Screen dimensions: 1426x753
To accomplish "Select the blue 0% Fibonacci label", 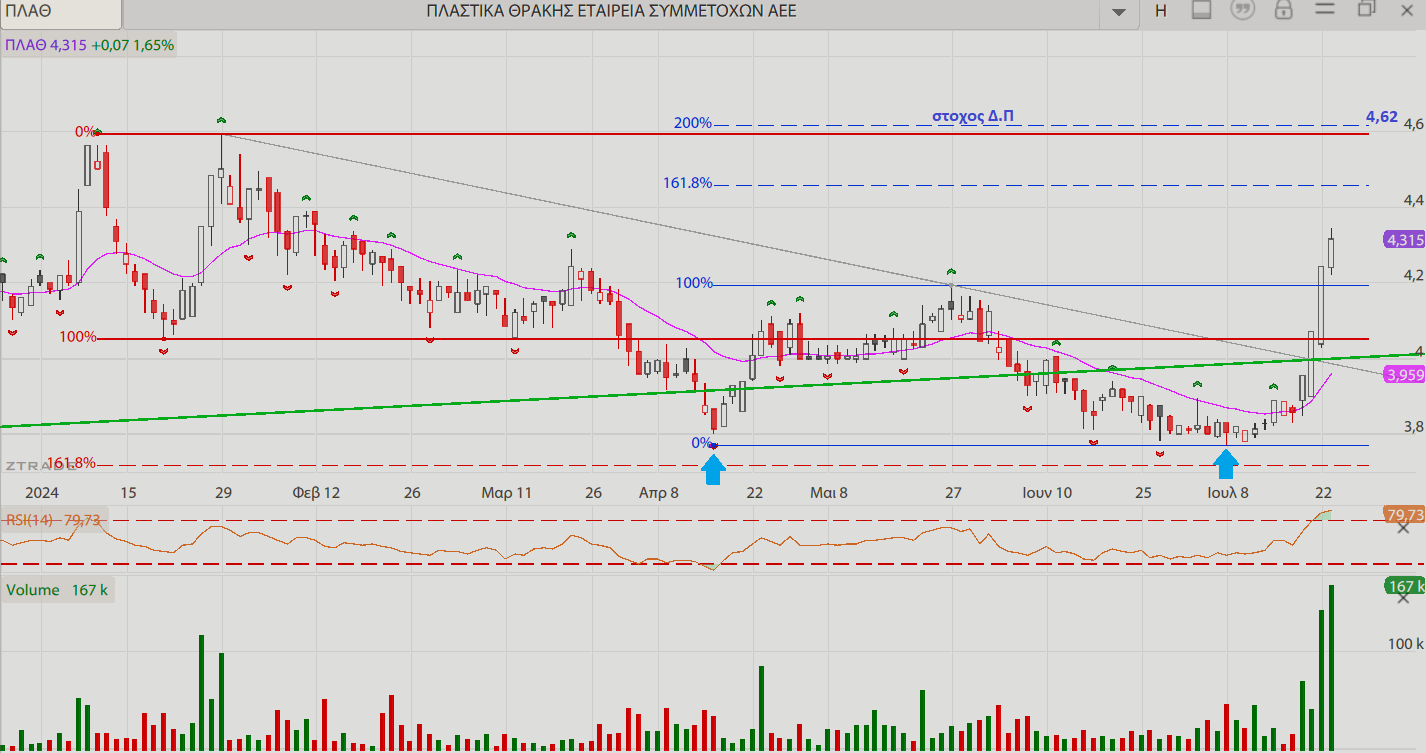I will [702, 443].
